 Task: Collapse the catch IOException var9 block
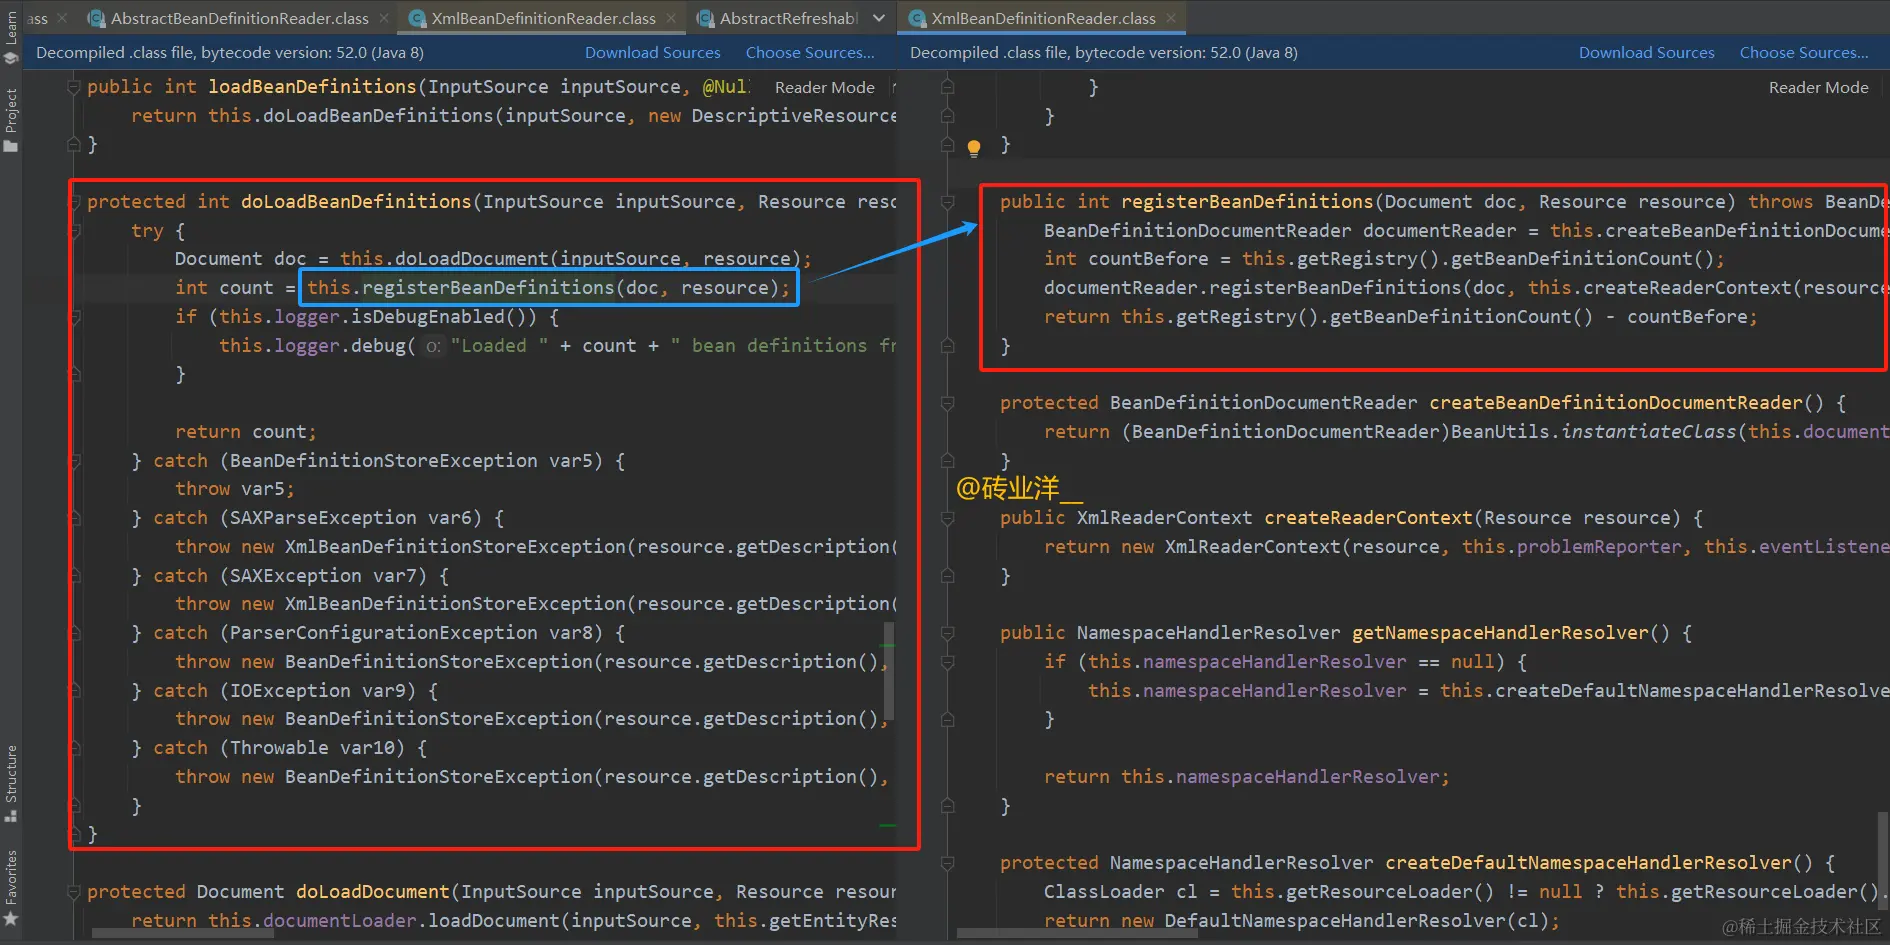click(x=73, y=691)
